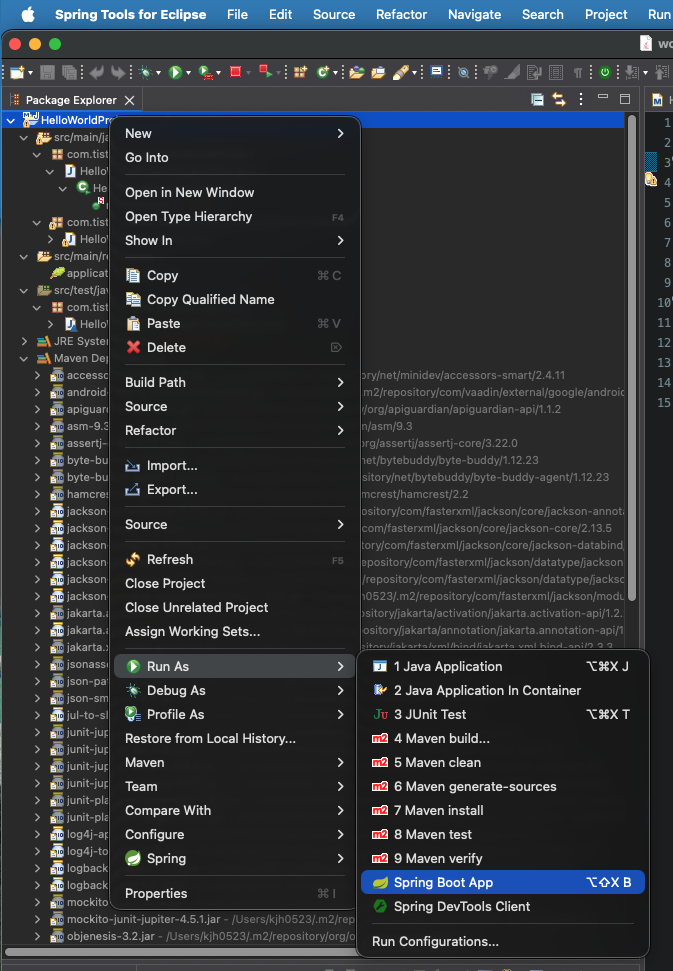Click the Package Explorer vertical scrollbar
673x971 pixels.
tap(632, 359)
